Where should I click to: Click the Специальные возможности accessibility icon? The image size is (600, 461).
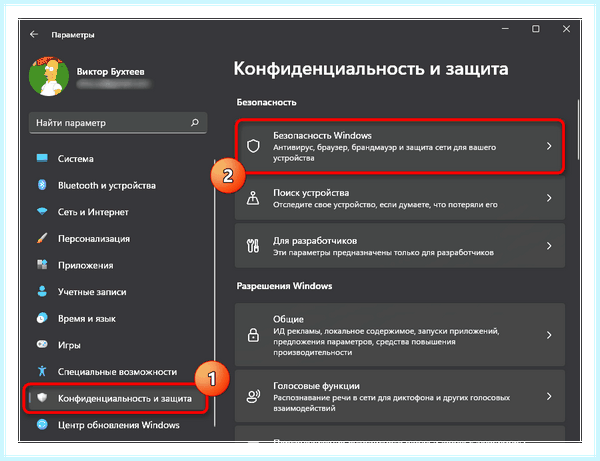[x=42, y=371]
